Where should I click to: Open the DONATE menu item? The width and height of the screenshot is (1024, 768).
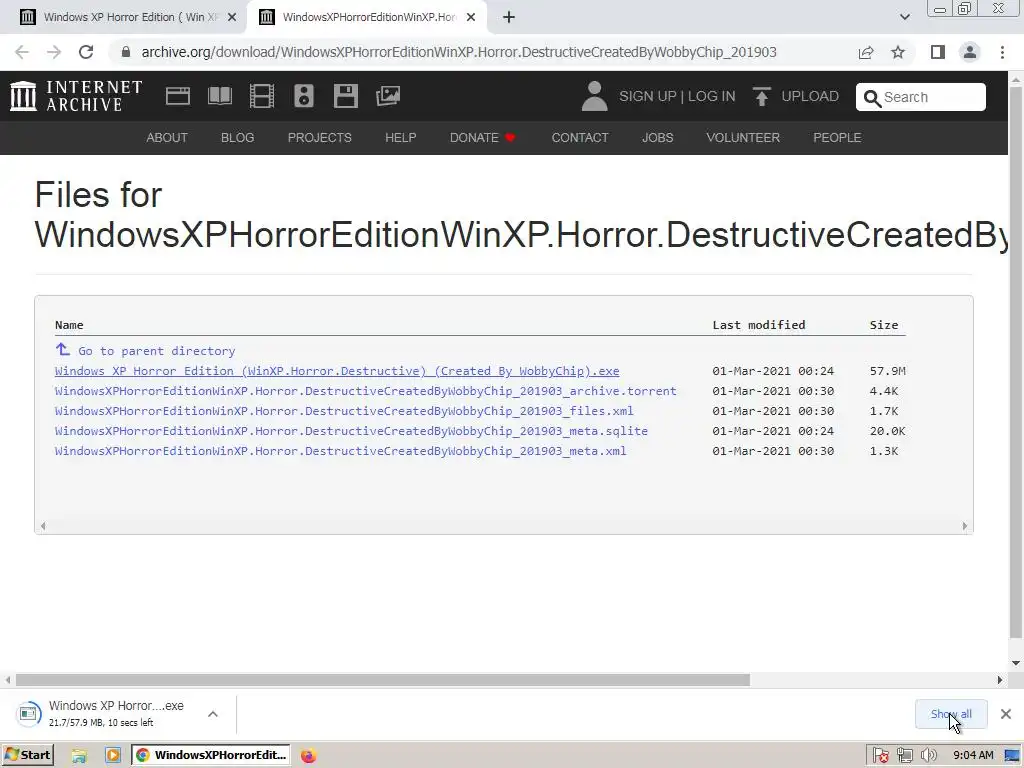tap(483, 138)
